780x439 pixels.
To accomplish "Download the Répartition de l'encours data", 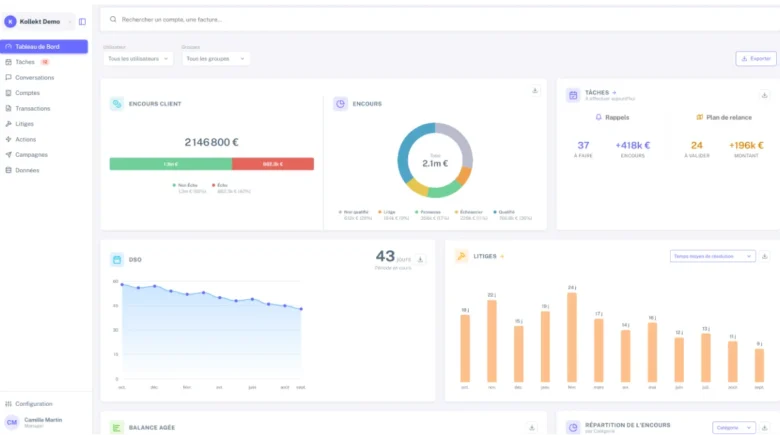I will (765, 428).
